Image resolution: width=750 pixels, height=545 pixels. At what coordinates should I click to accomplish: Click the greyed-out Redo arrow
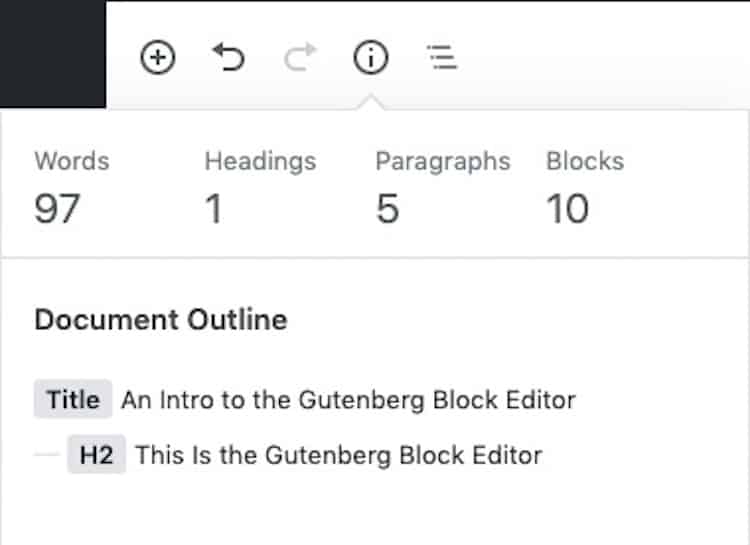click(300, 57)
